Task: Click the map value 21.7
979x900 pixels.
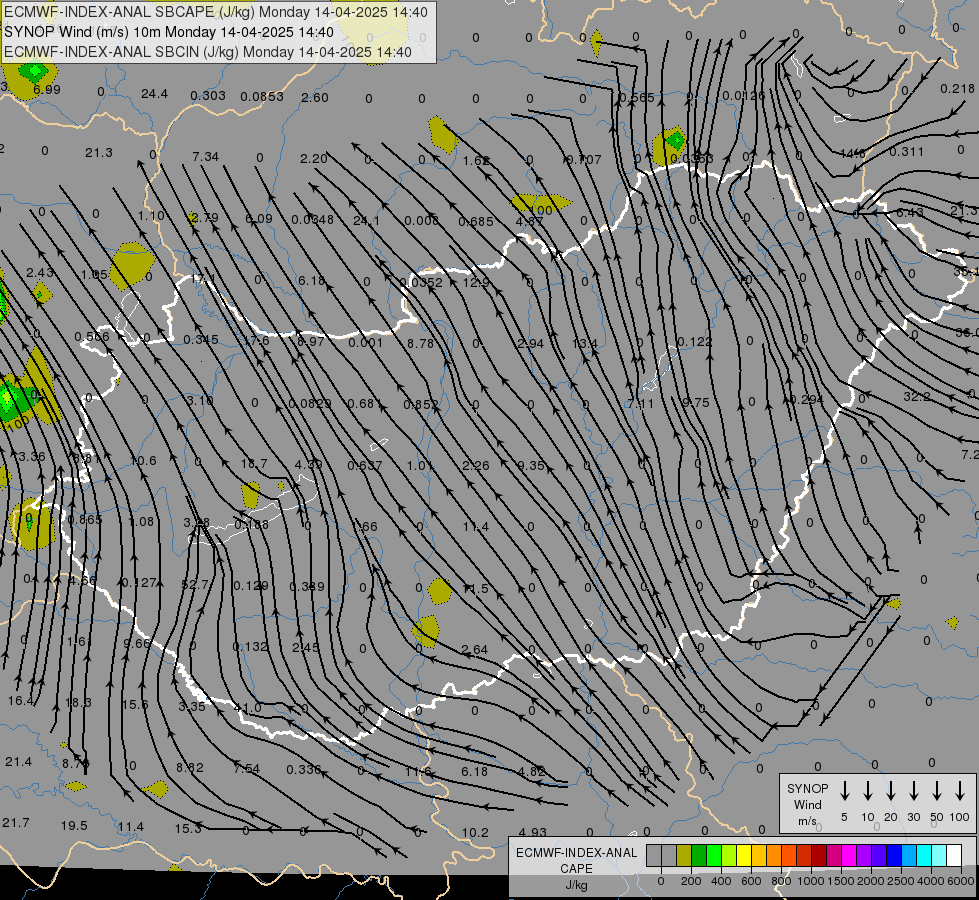Action: (x=16, y=823)
